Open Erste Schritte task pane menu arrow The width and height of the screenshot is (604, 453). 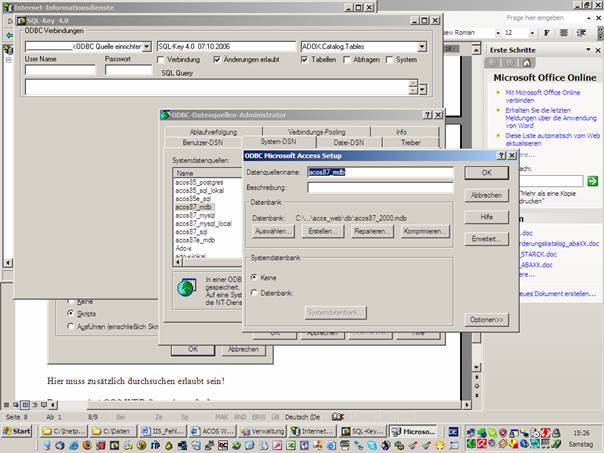coord(588,50)
